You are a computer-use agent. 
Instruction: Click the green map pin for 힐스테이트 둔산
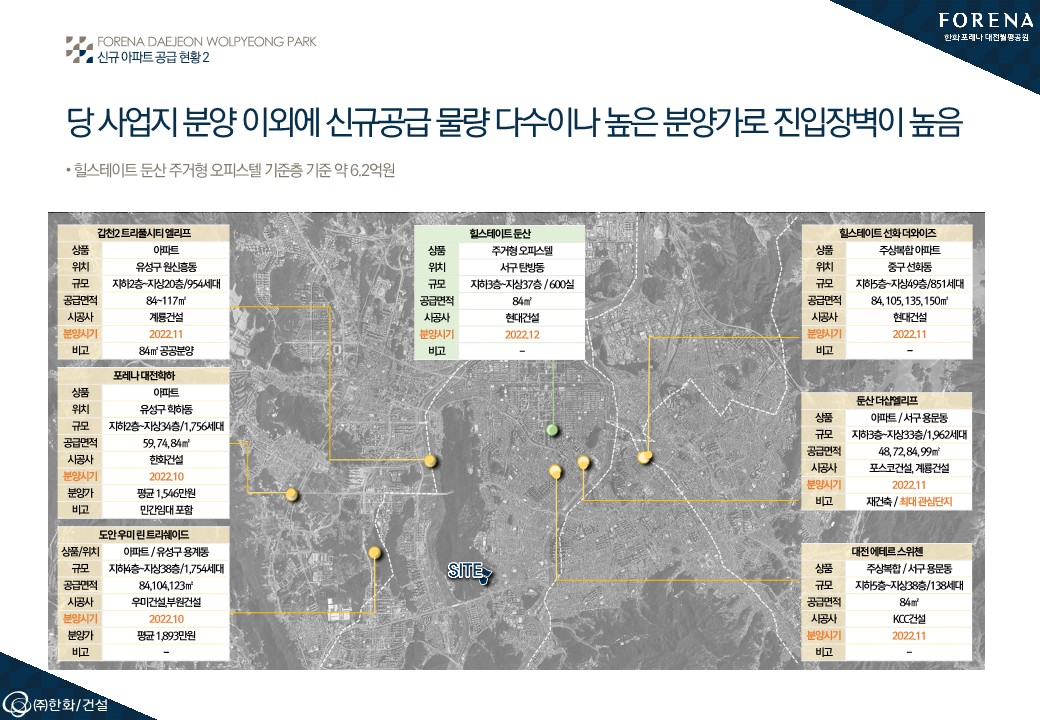[552, 430]
